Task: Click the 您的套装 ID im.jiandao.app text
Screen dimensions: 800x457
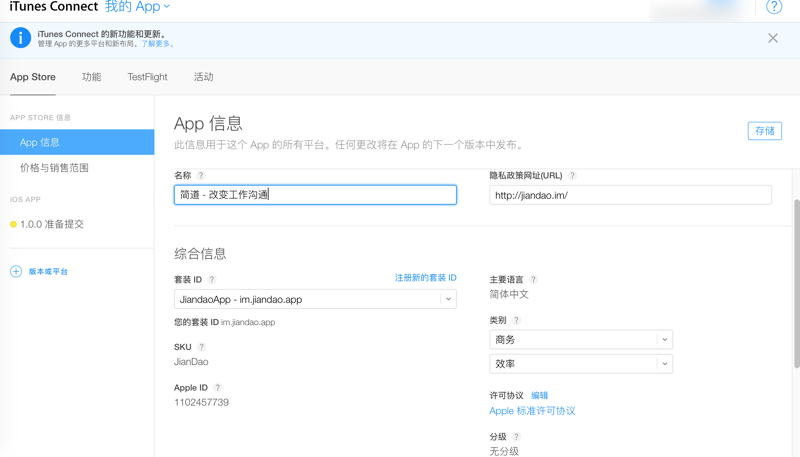Action: (224, 322)
